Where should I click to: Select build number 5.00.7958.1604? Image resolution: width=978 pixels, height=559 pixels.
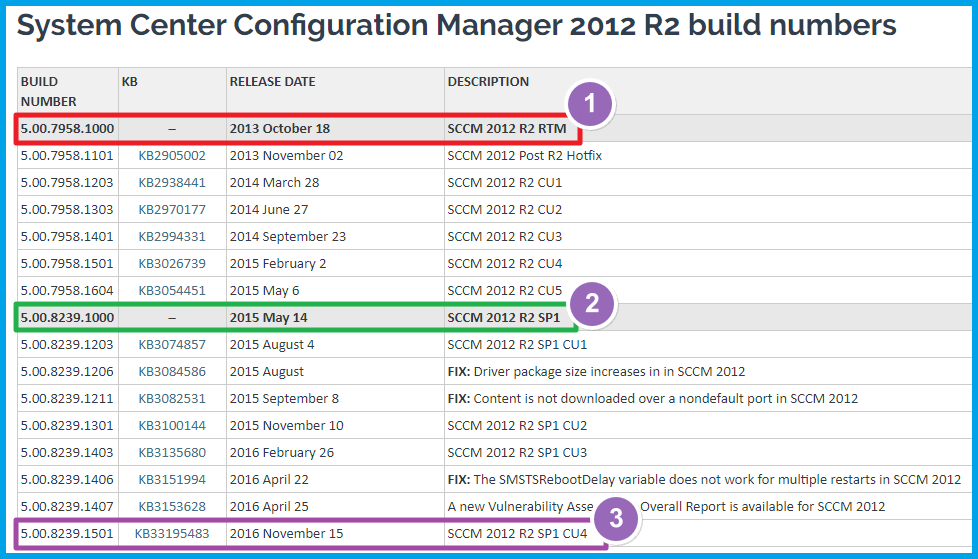(x=67, y=291)
